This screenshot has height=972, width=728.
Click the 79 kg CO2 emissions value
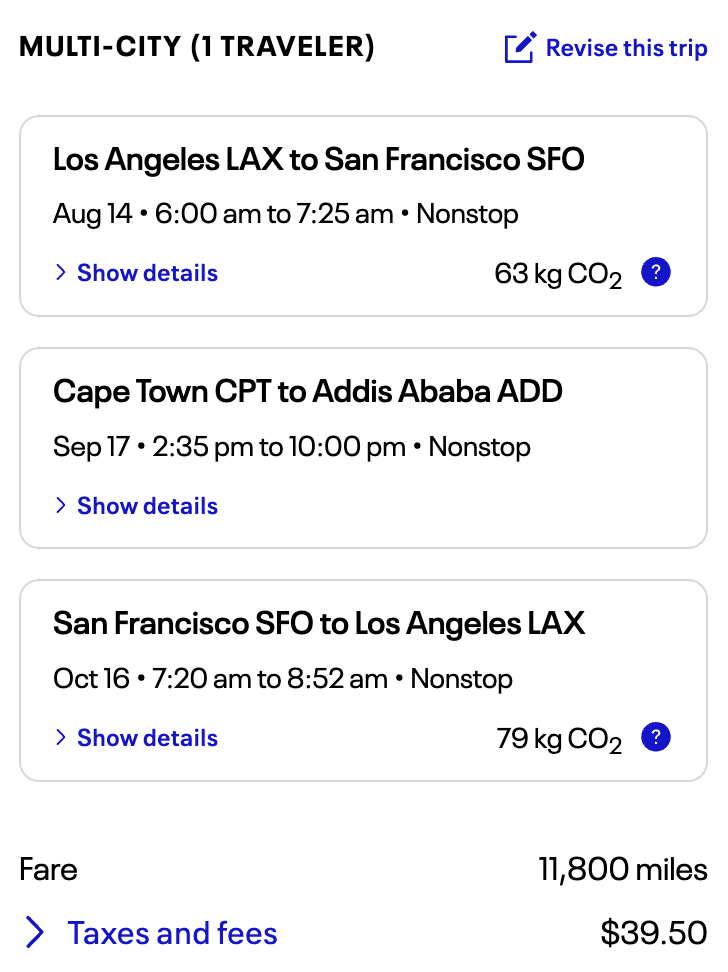559,740
